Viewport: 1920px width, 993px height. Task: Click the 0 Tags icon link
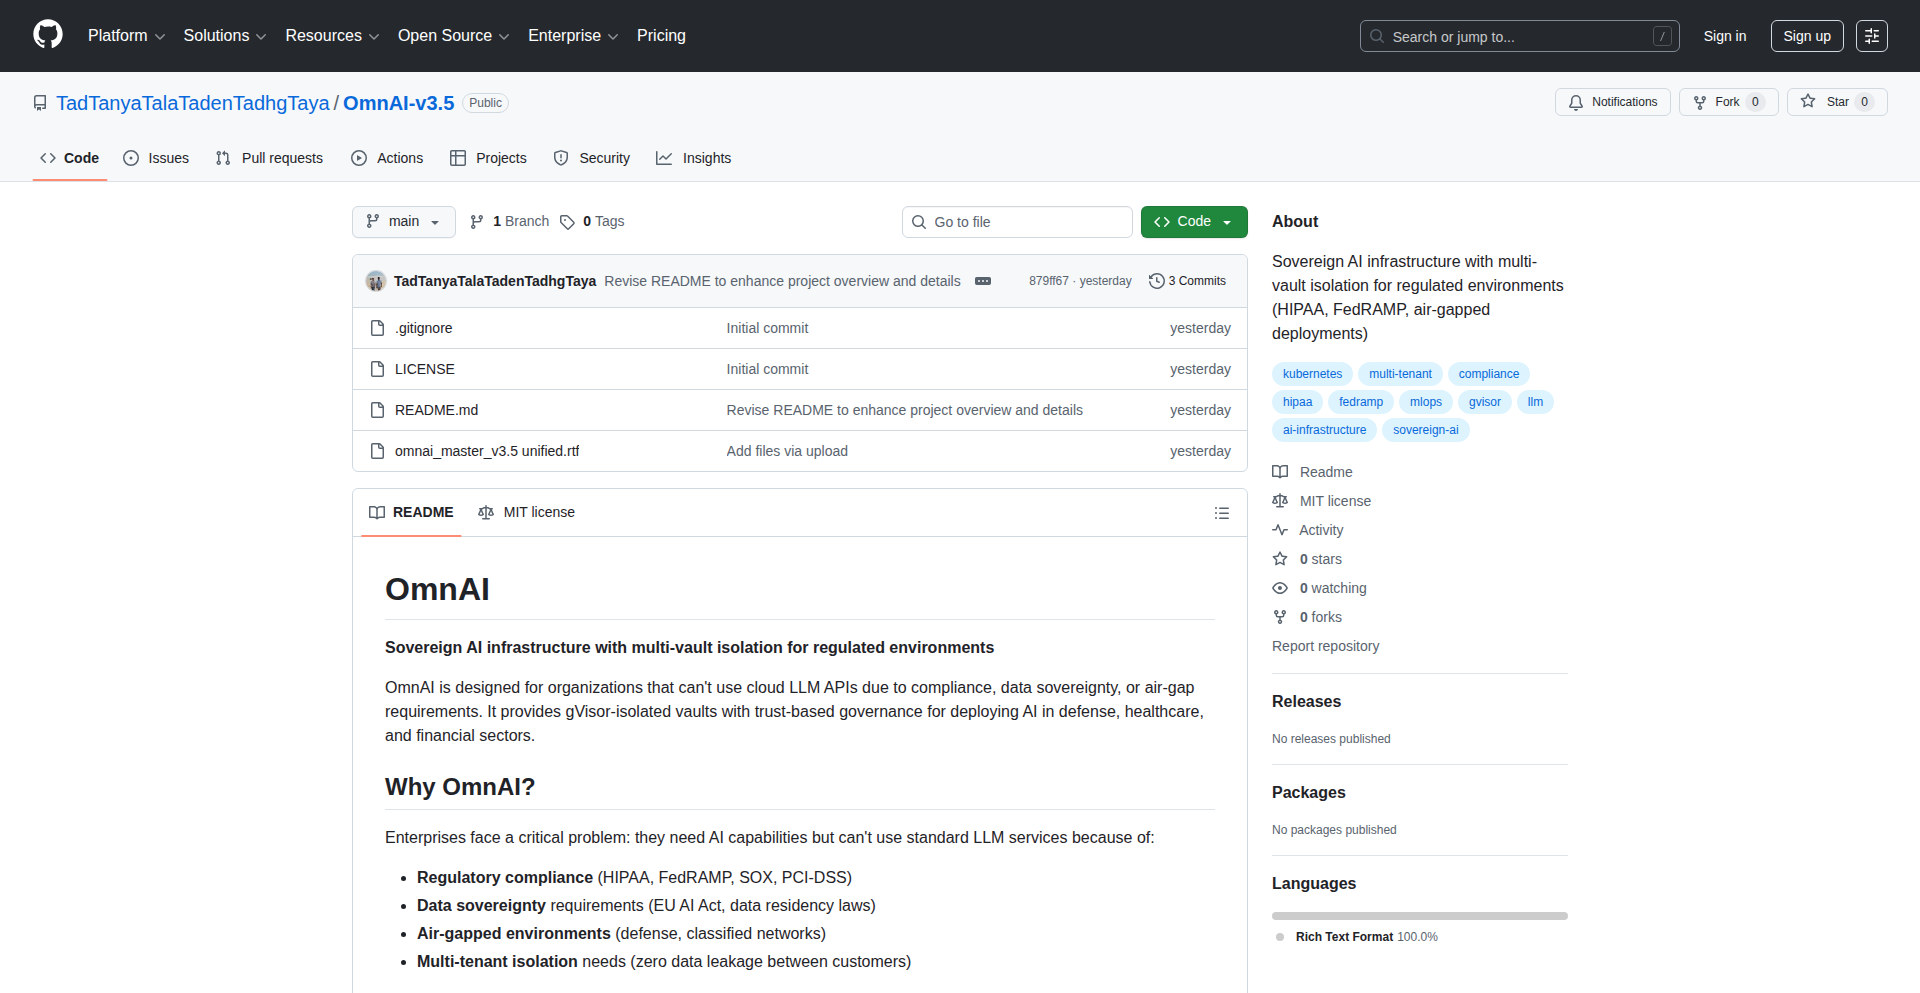tap(592, 222)
